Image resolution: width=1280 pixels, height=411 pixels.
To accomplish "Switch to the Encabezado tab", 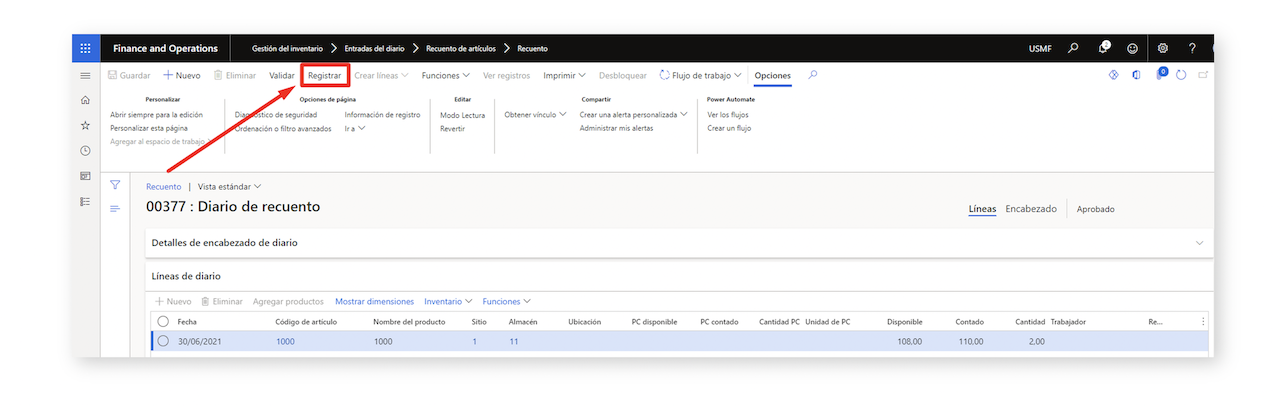I will tap(1031, 209).
